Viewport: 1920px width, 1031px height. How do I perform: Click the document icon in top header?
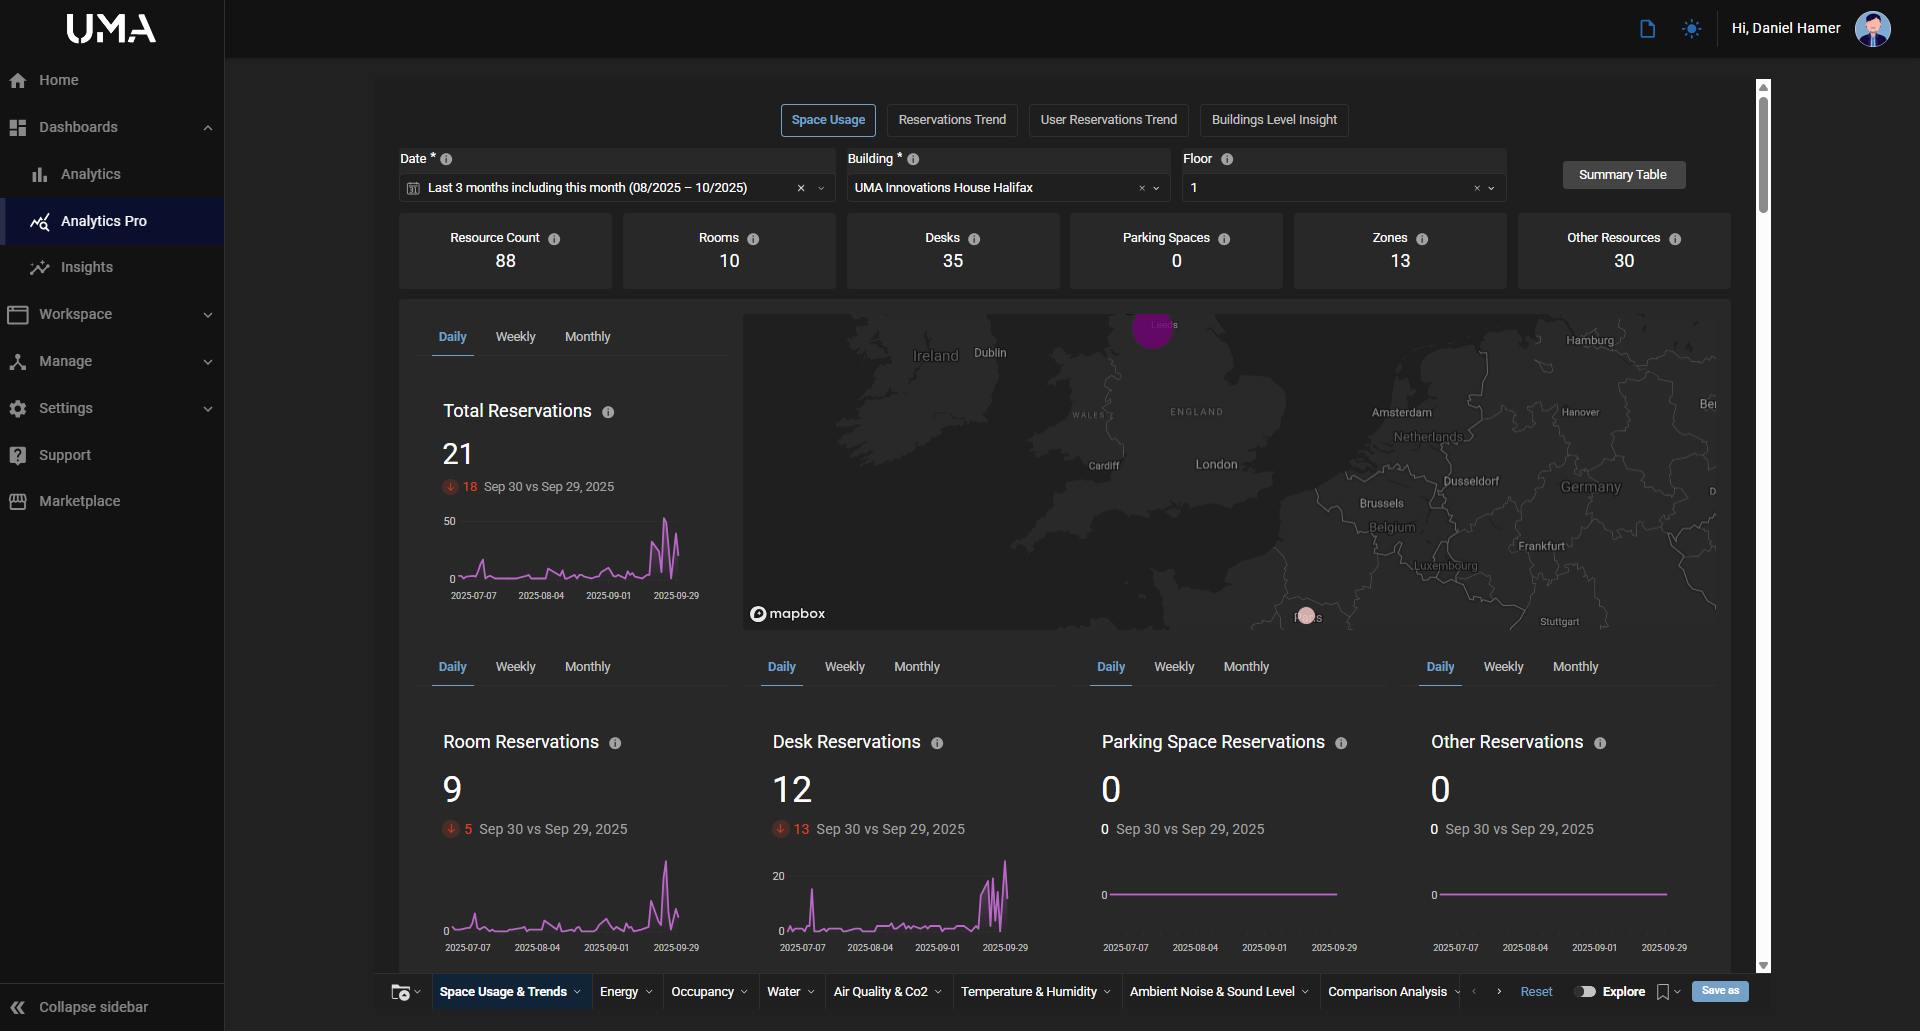point(1647,29)
